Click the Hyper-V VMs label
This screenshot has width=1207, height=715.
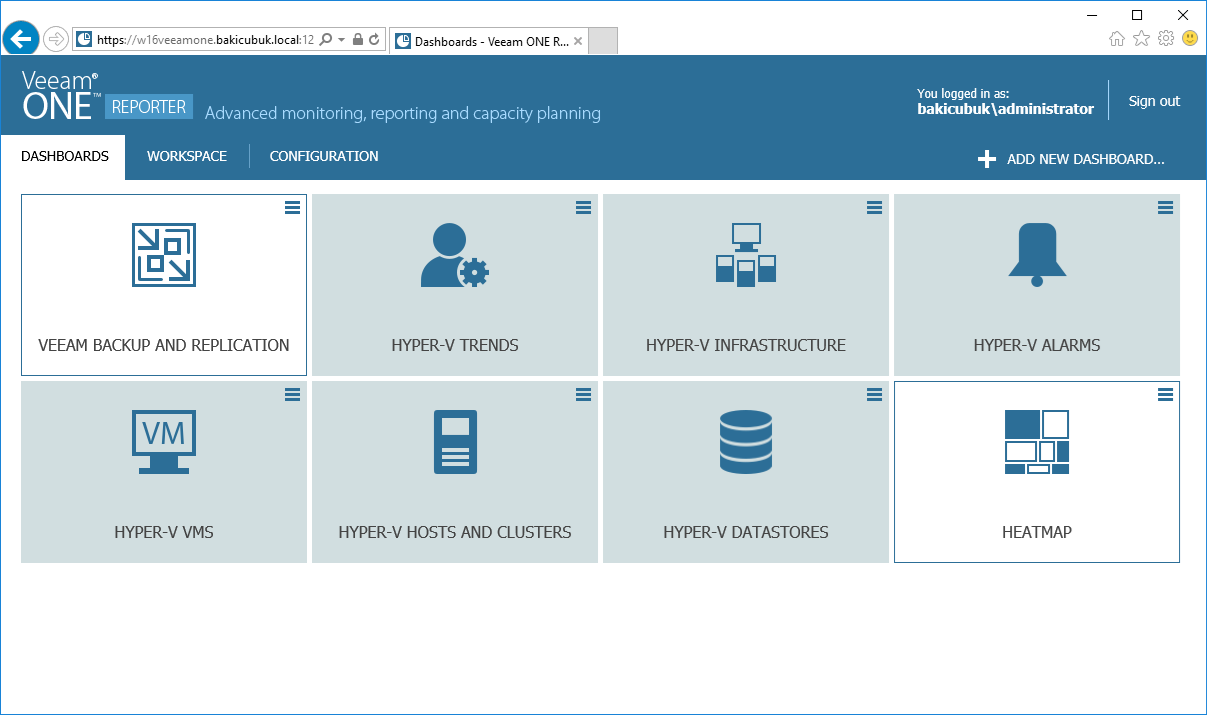(164, 532)
